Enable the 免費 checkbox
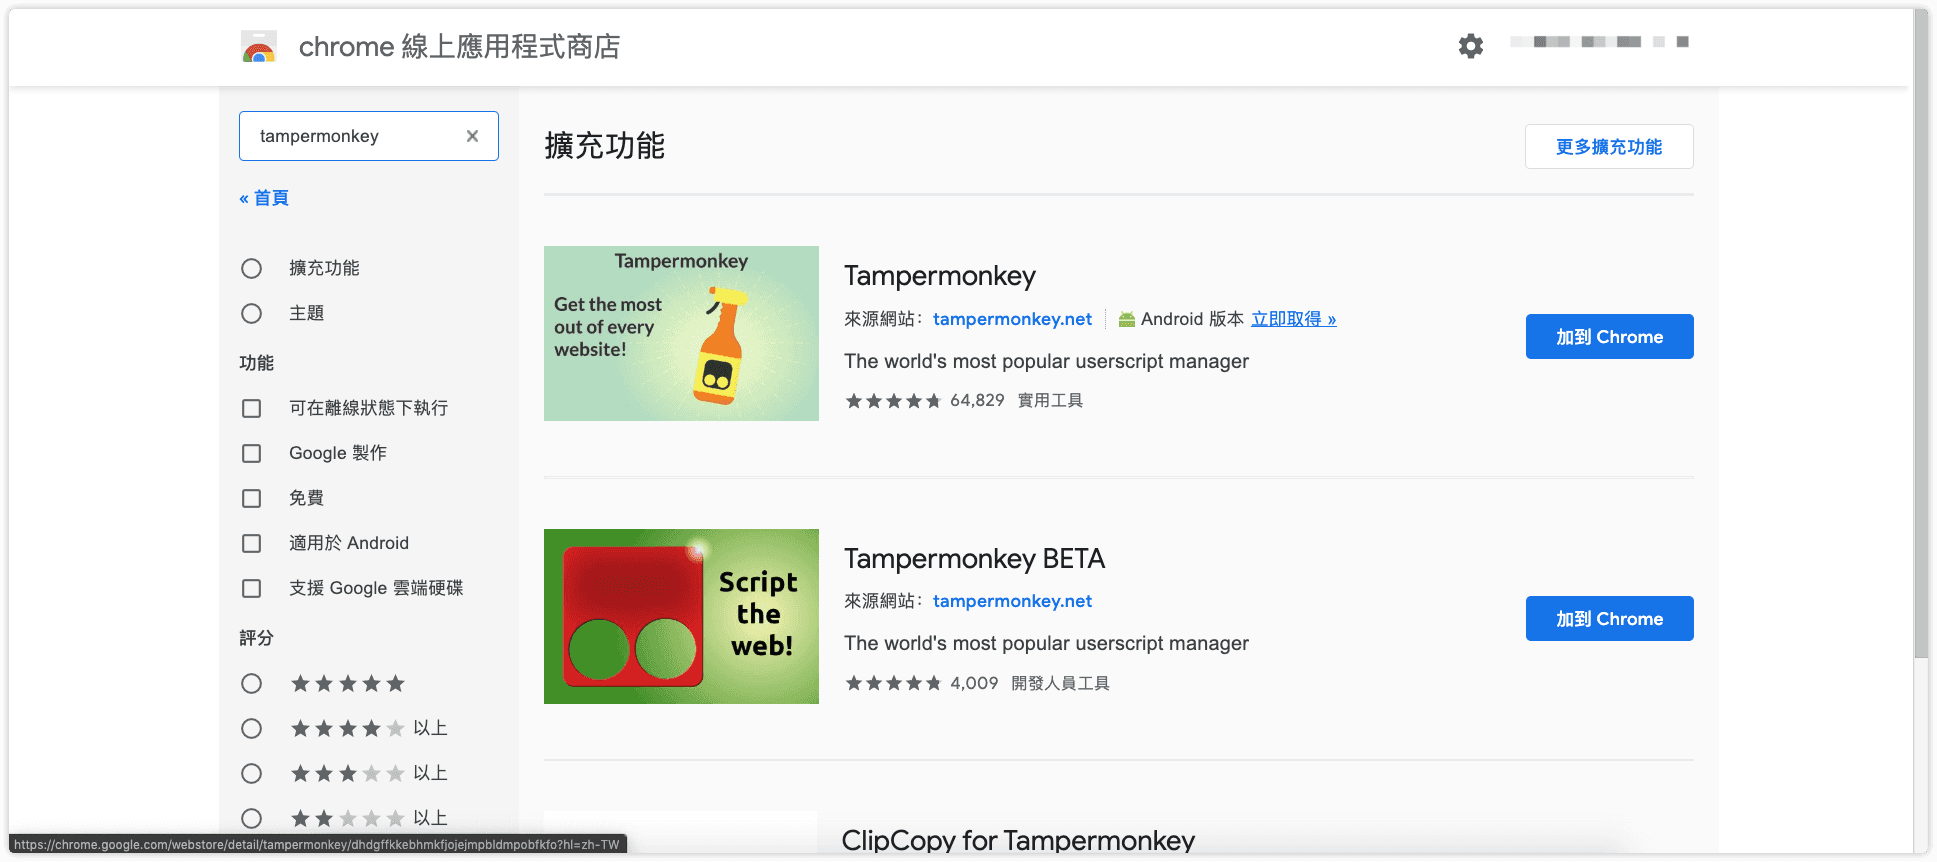This screenshot has height=862, width=1937. coord(251,498)
